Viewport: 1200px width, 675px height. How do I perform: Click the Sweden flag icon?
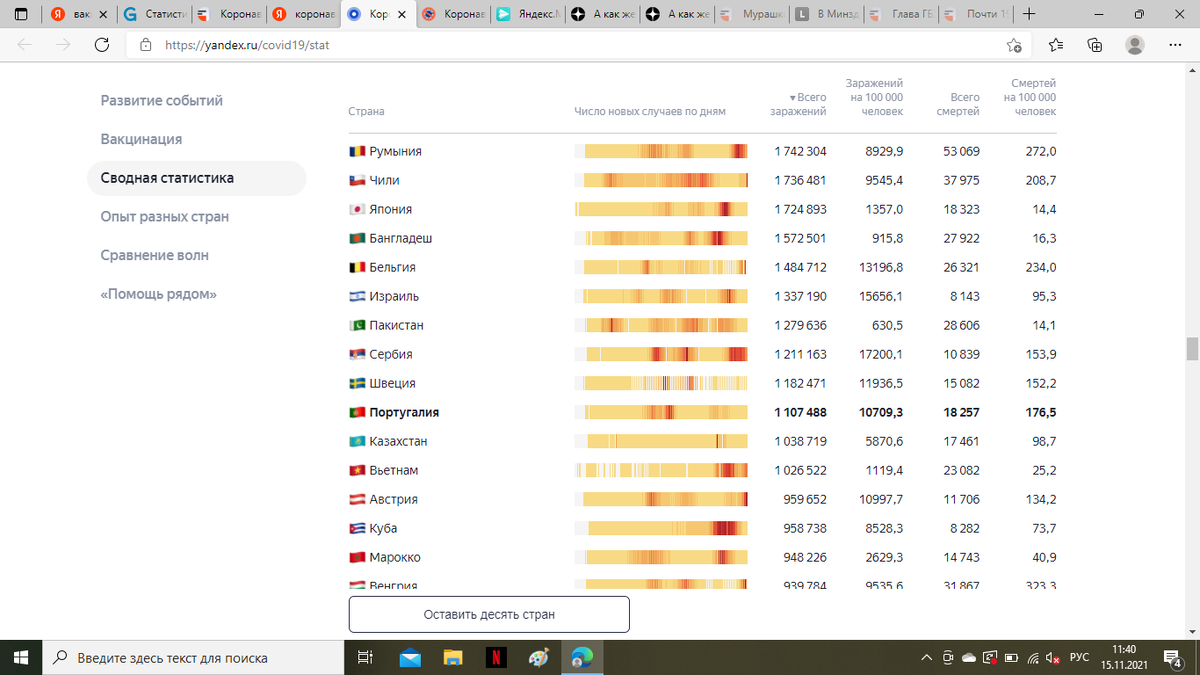(x=356, y=383)
